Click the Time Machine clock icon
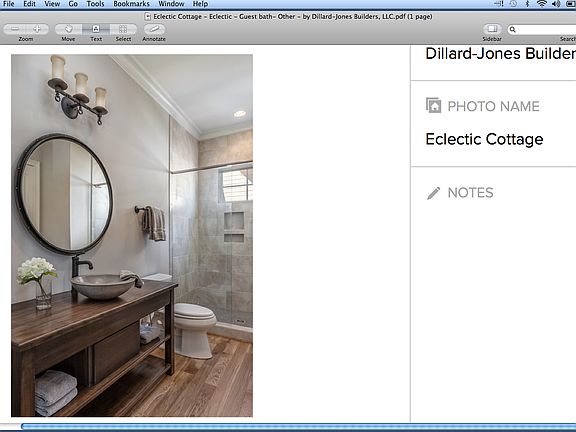Screen dimensions: 576x432 pos(514,4)
